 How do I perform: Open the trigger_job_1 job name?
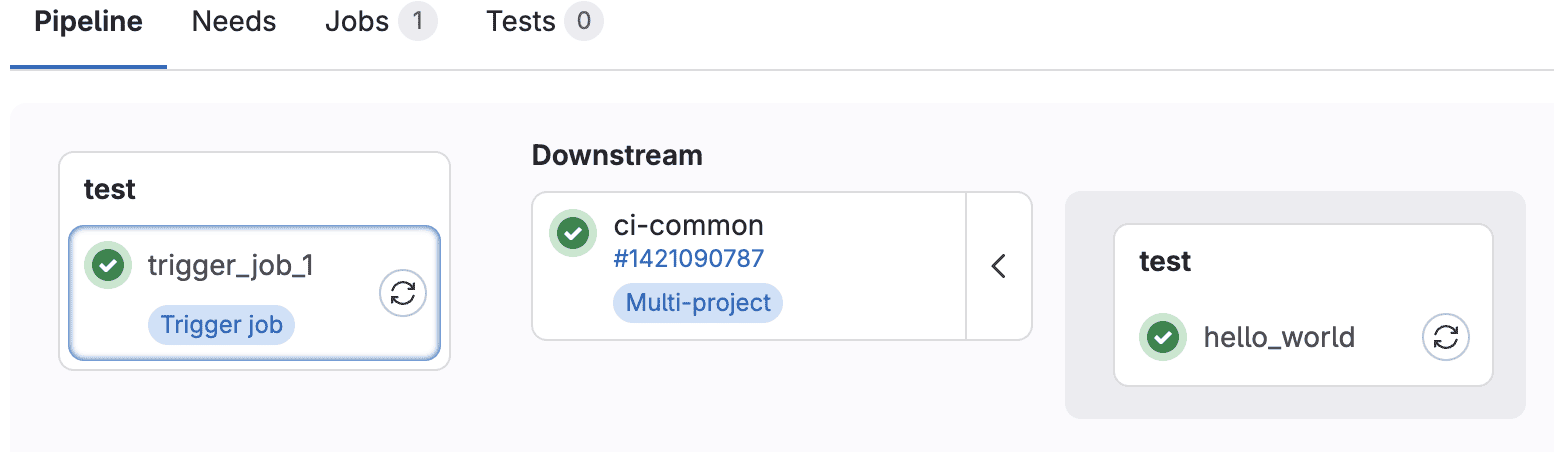tap(230, 266)
